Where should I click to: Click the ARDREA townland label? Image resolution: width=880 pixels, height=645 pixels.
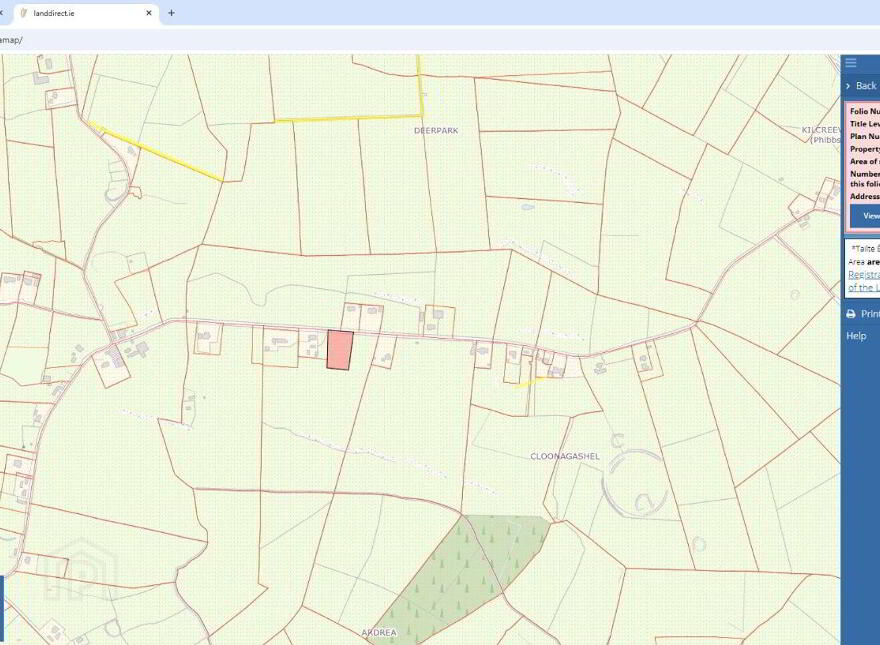point(379,633)
